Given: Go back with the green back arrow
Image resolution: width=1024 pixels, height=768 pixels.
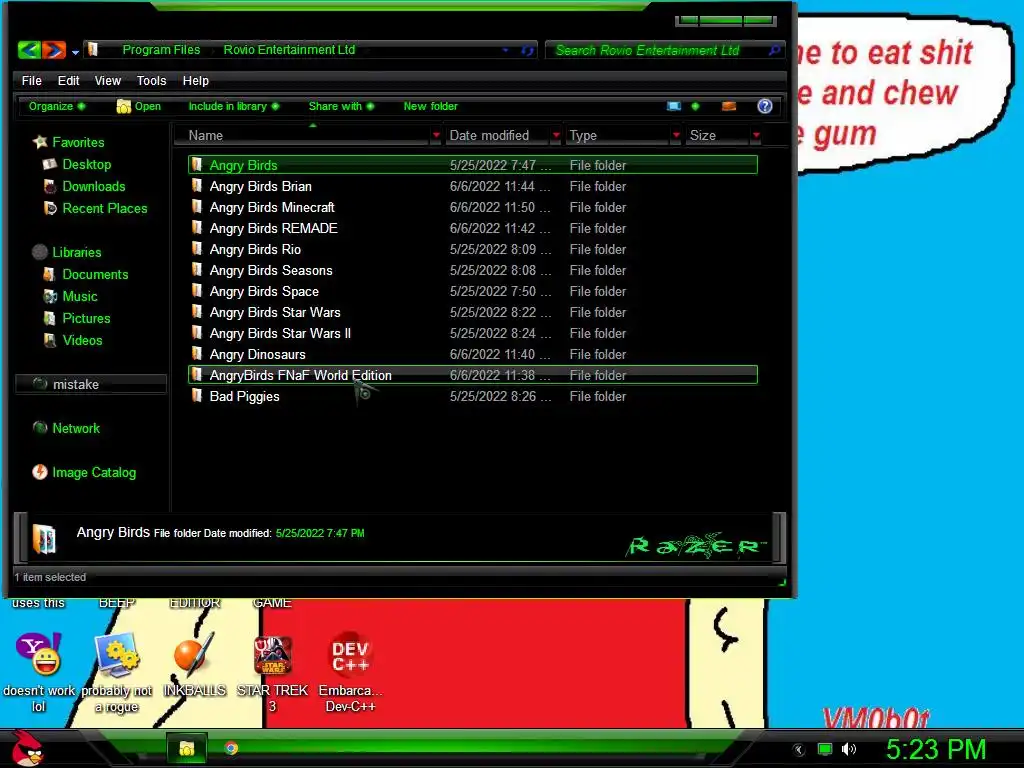Looking at the screenshot, I should click(29, 50).
